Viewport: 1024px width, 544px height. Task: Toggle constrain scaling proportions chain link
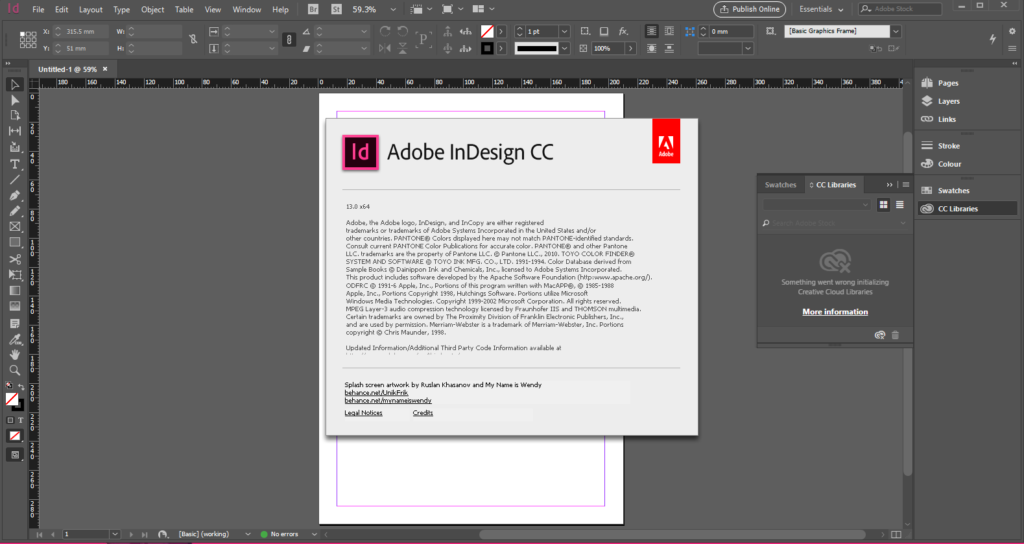tap(289, 40)
